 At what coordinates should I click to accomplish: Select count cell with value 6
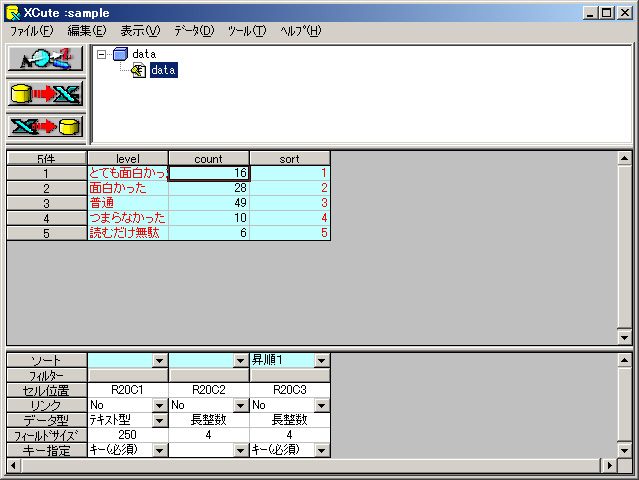pos(209,233)
